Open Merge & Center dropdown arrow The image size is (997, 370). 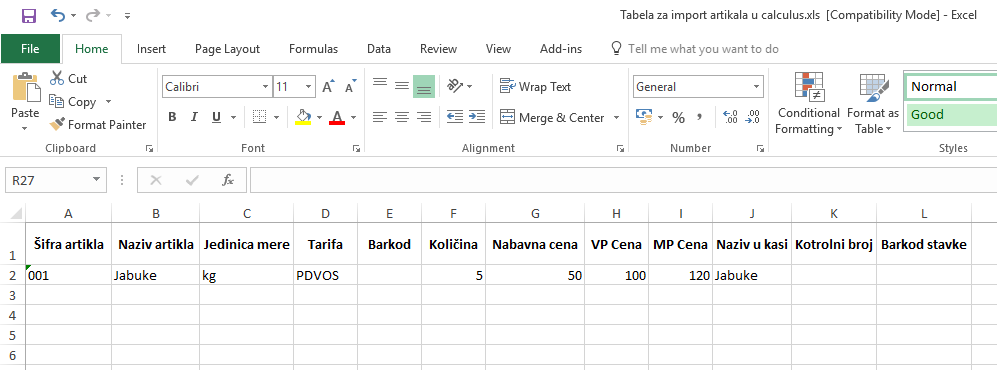tap(616, 118)
